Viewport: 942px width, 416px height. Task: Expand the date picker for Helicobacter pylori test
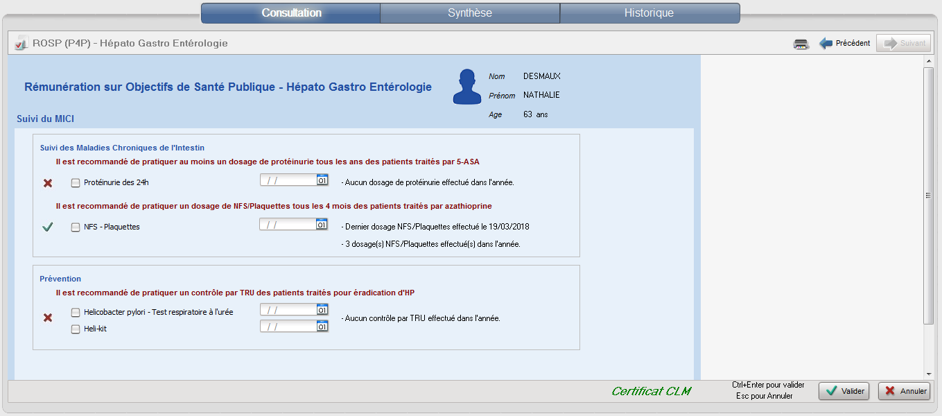coord(322,310)
